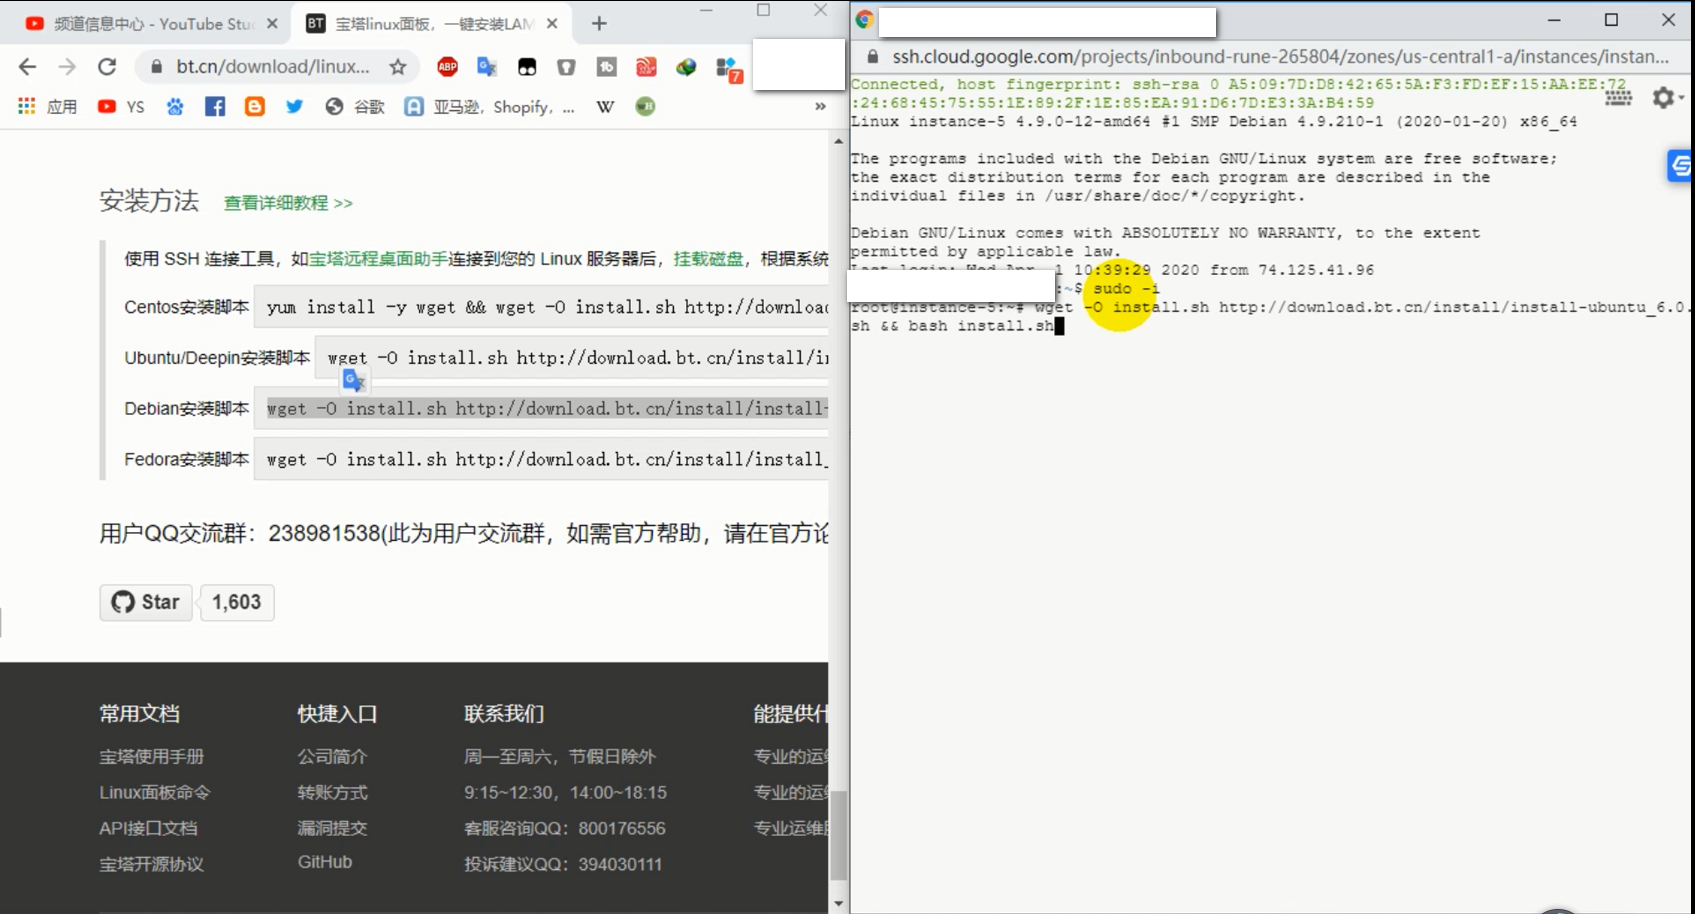Viewport: 1695px width, 914px height.
Task: Click the black mask extension icon
Action: [527, 67]
